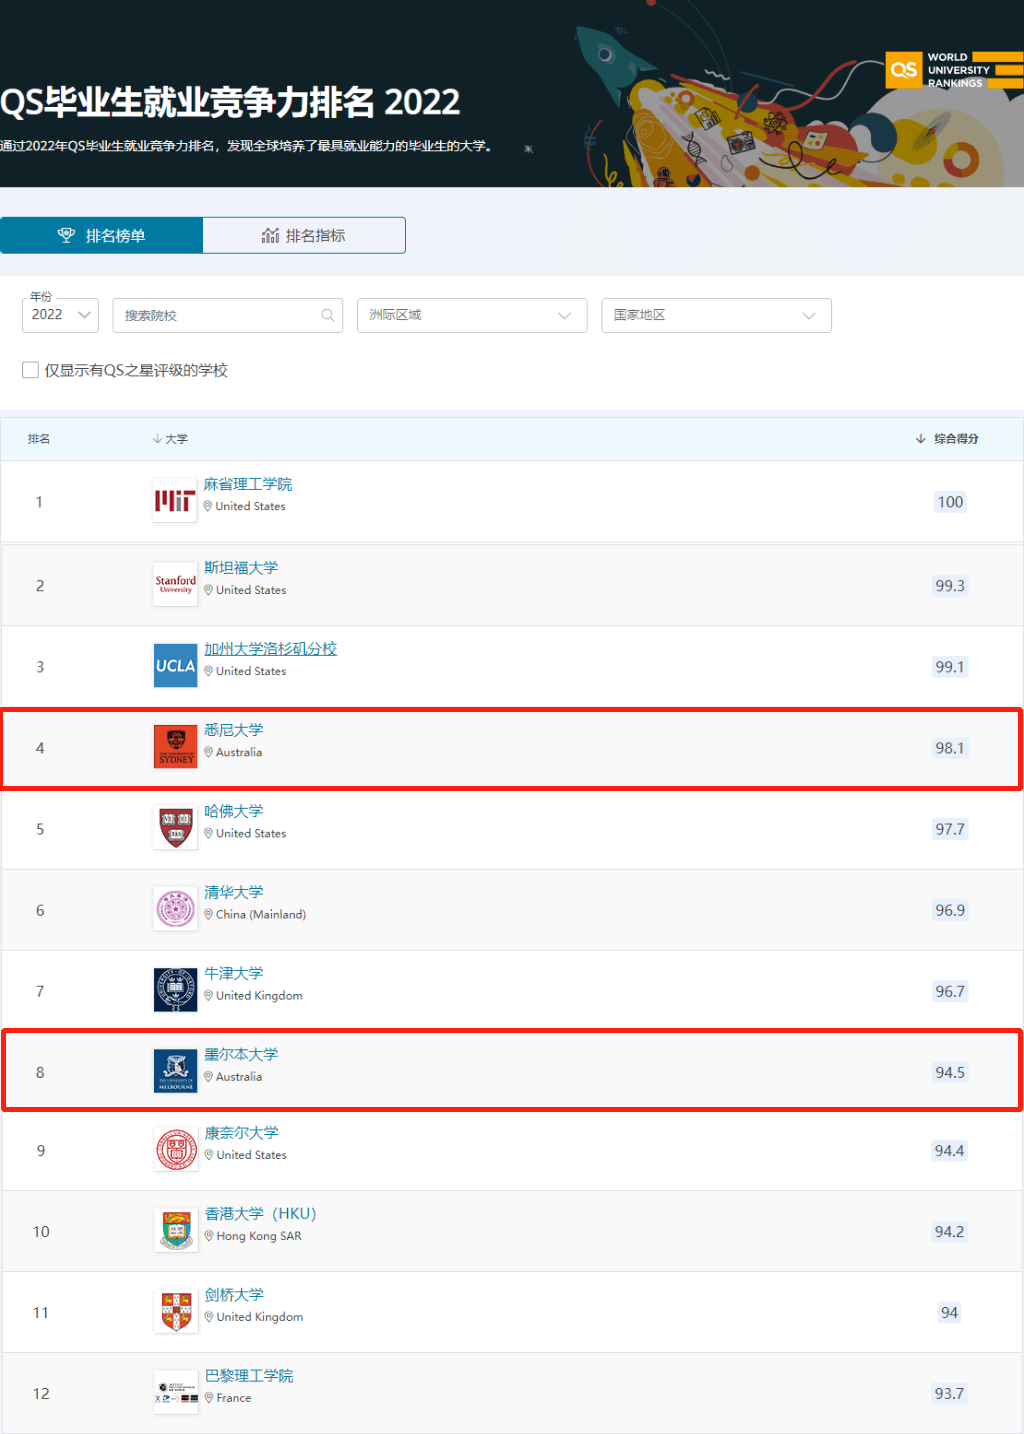1024x1434 pixels.
Task: Click the 排名 column header
Action: point(39,439)
